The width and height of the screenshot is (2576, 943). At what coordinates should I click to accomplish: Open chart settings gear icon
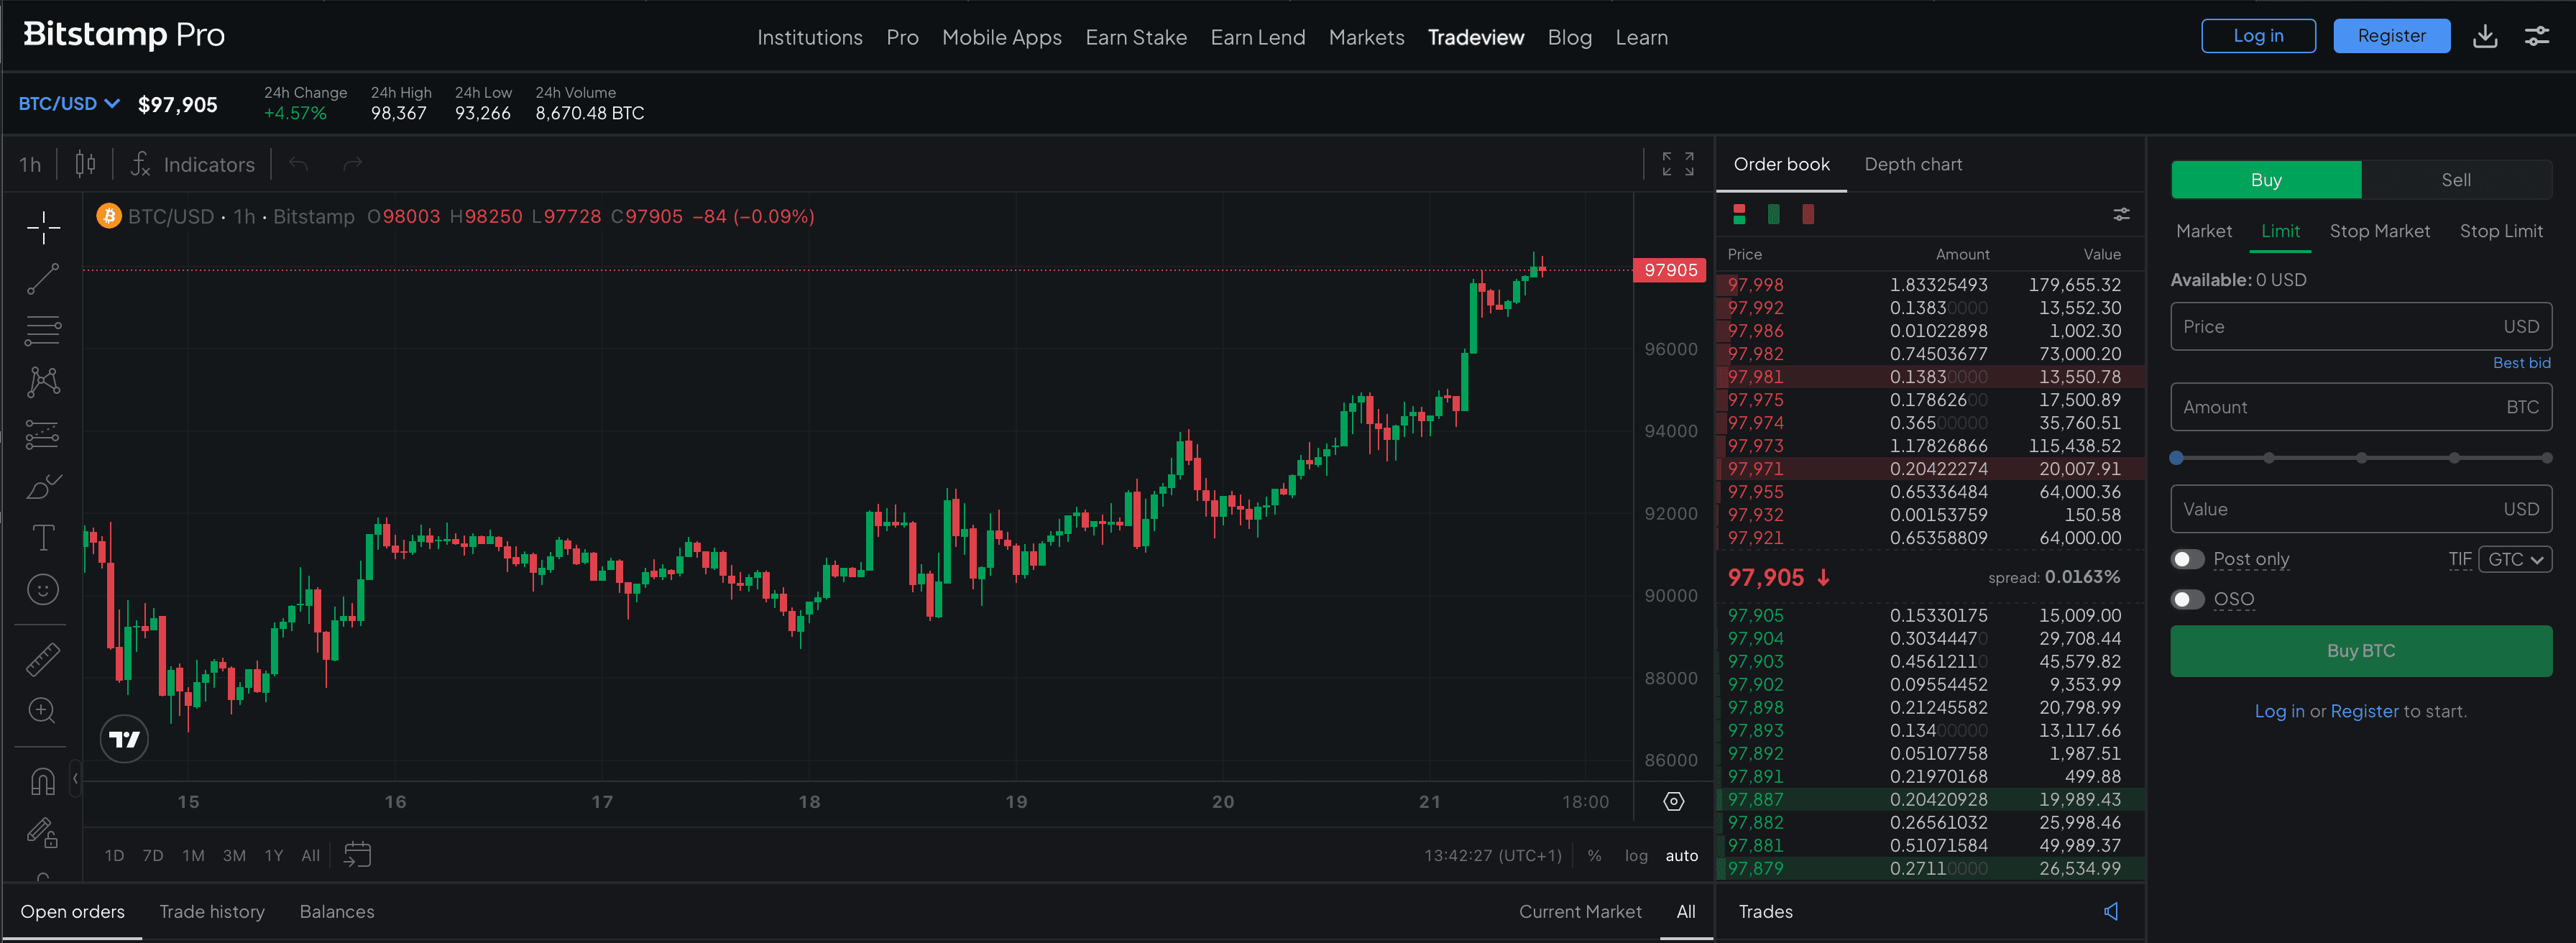point(1673,801)
